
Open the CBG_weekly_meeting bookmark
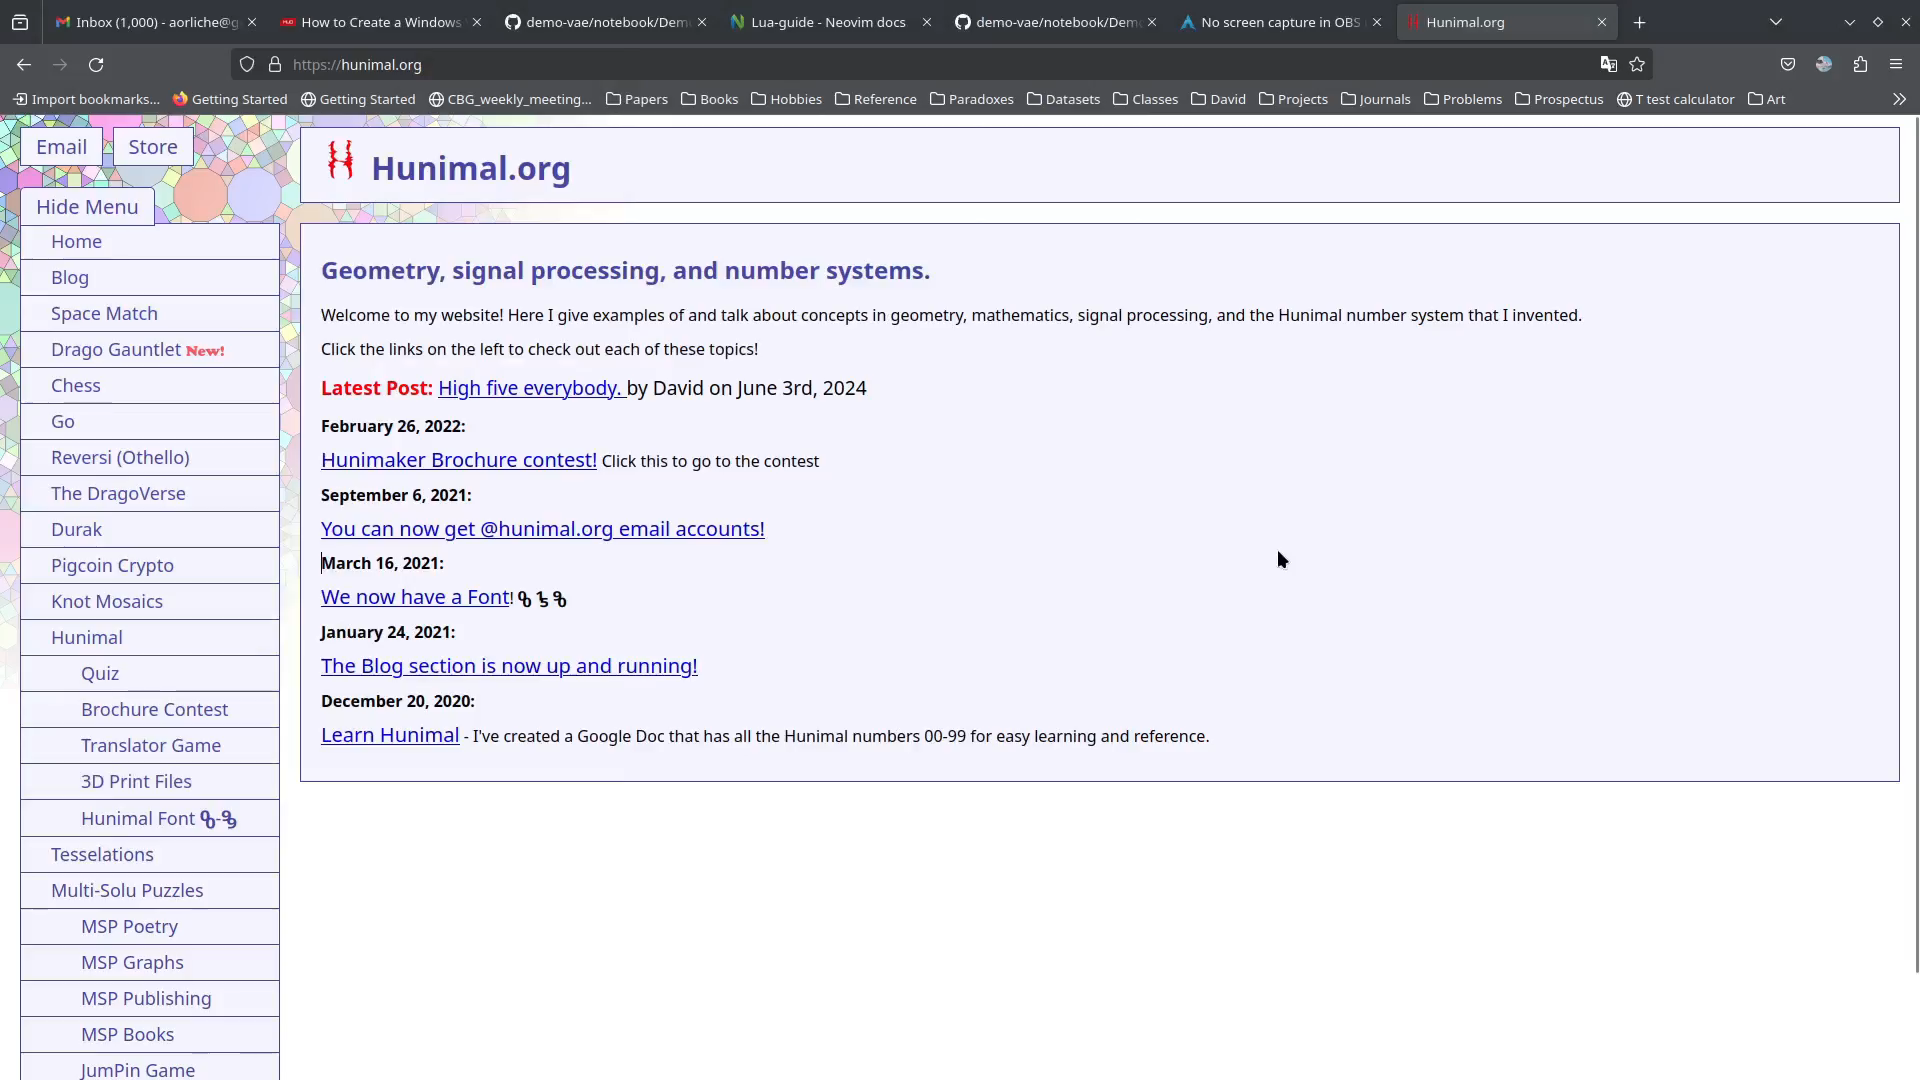pos(510,99)
